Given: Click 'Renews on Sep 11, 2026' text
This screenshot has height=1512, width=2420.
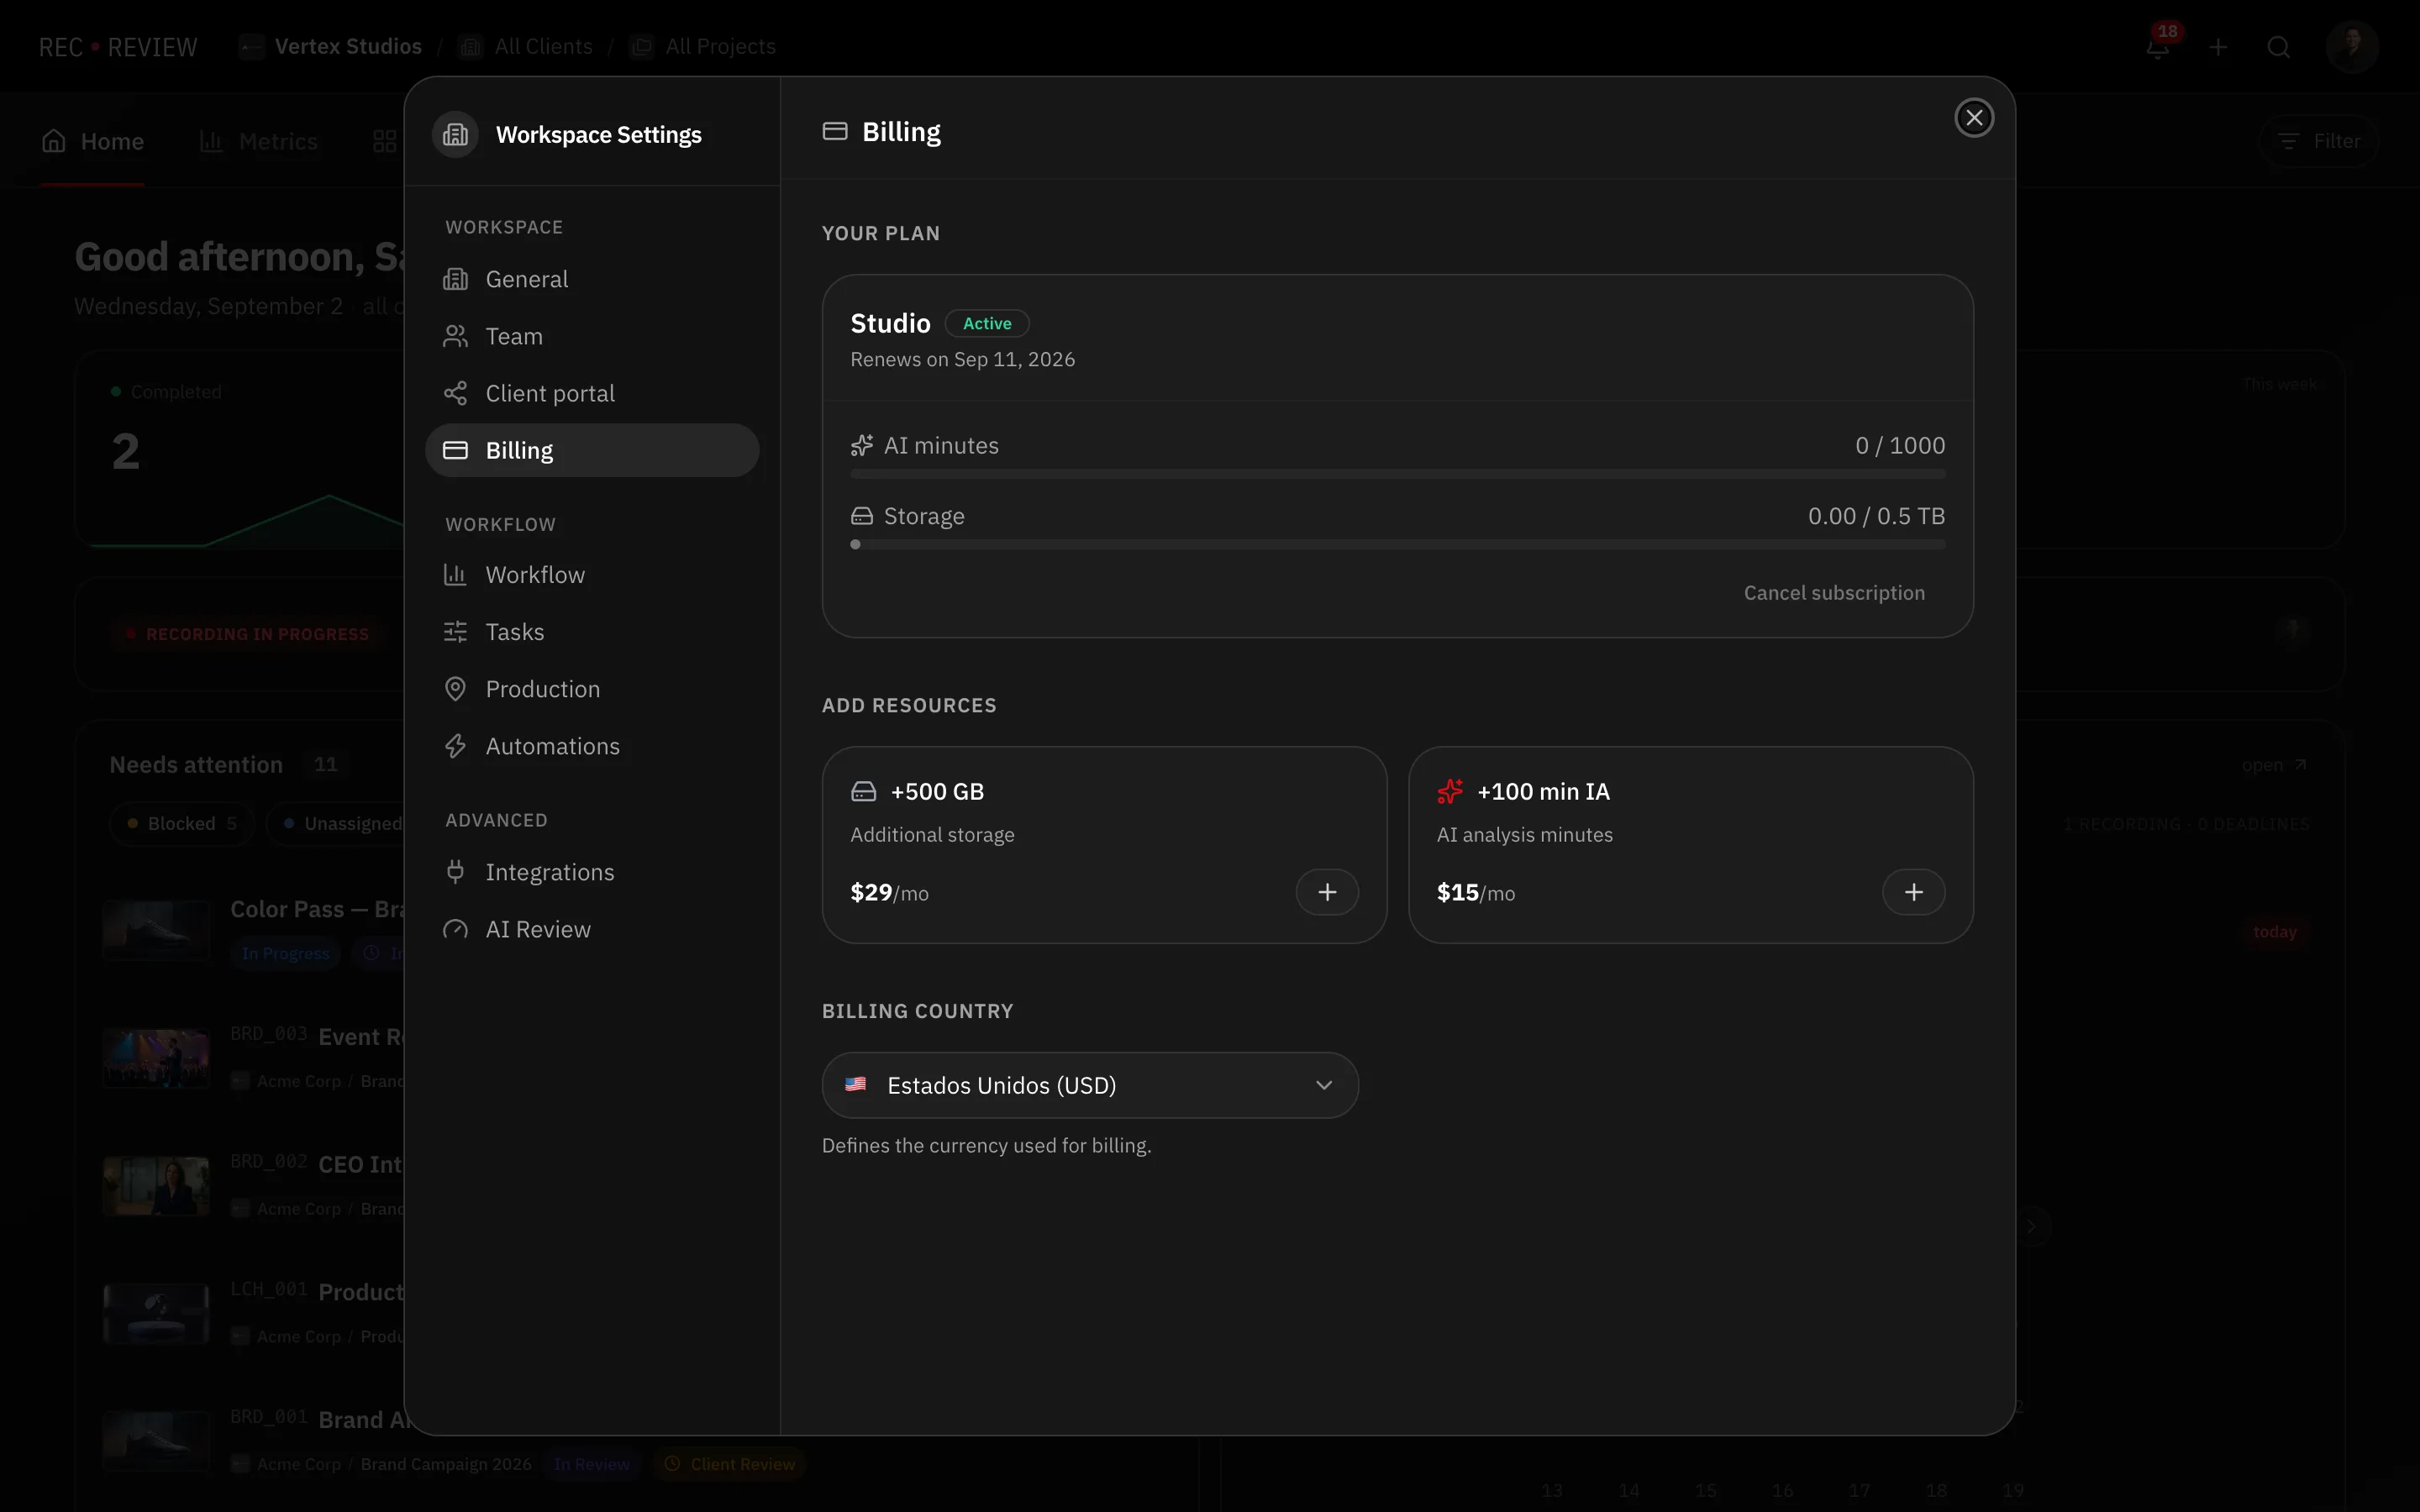Looking at the screenshot, I should [x=962, y=359].
